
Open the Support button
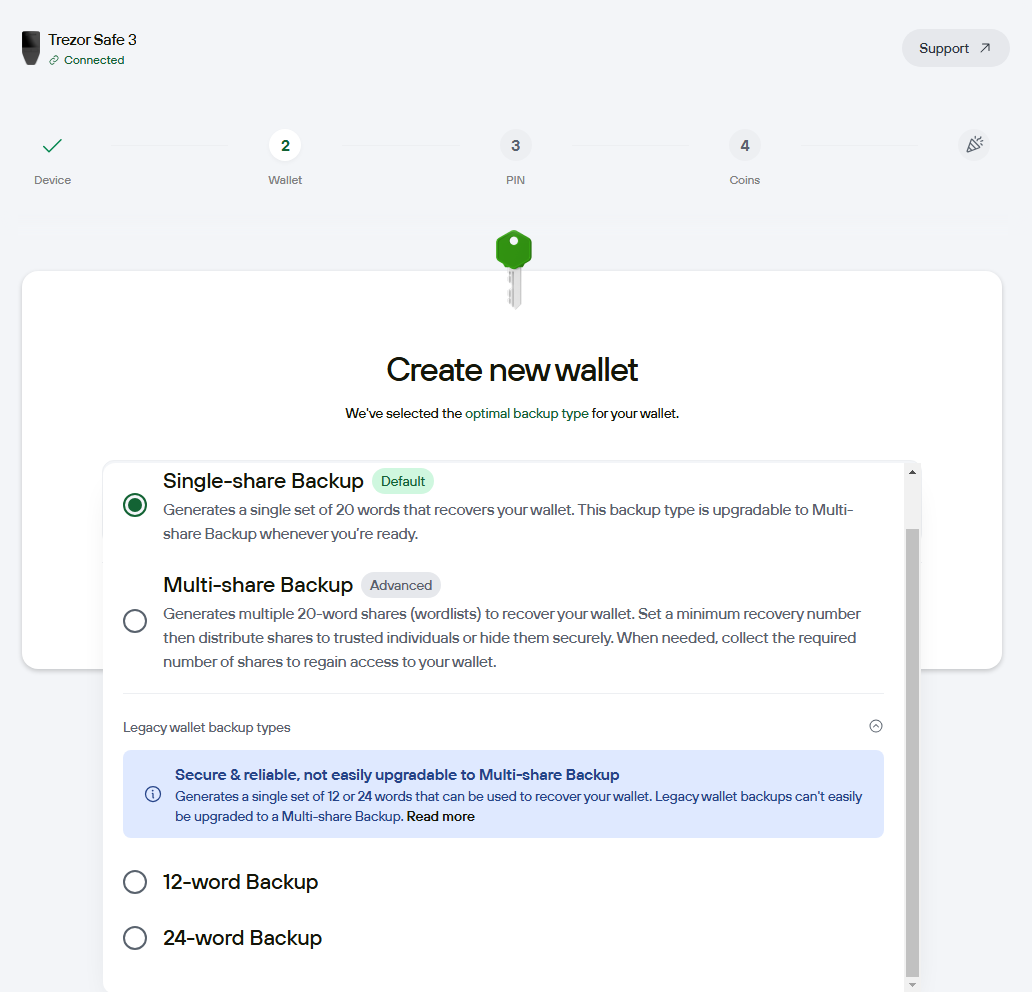(x=955, y=48)
